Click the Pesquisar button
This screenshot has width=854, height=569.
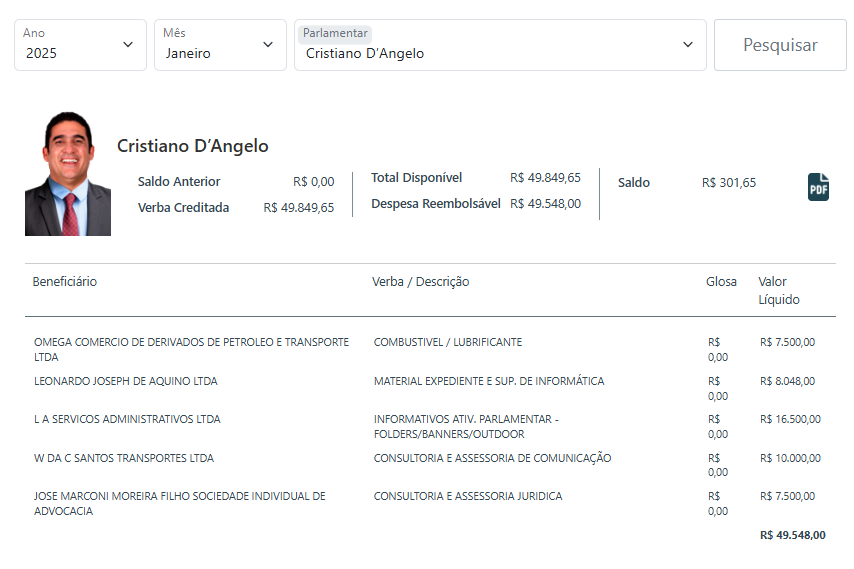(780, 45)
